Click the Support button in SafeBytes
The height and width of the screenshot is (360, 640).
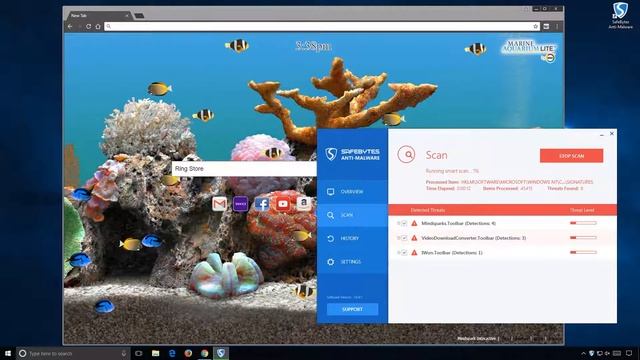tap(352, 309)
